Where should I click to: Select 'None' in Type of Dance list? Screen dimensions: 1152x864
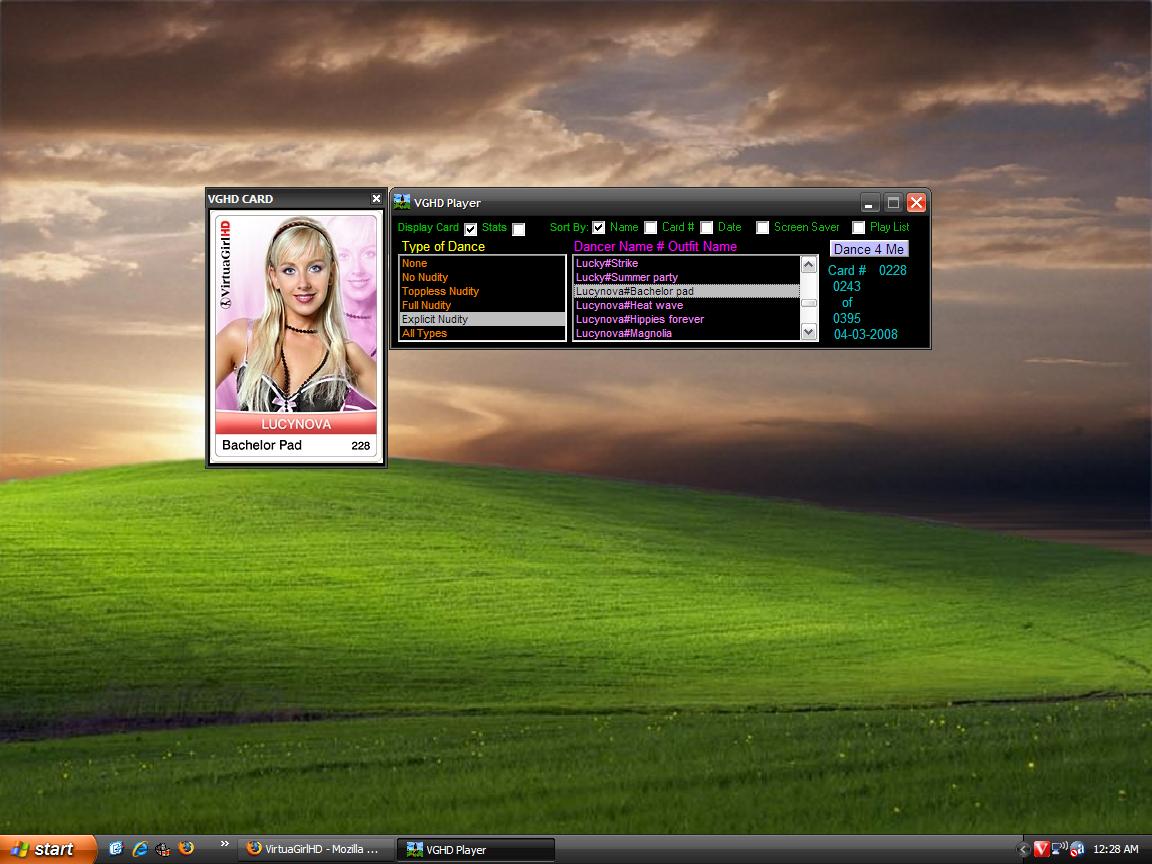[x=482, y=263]
